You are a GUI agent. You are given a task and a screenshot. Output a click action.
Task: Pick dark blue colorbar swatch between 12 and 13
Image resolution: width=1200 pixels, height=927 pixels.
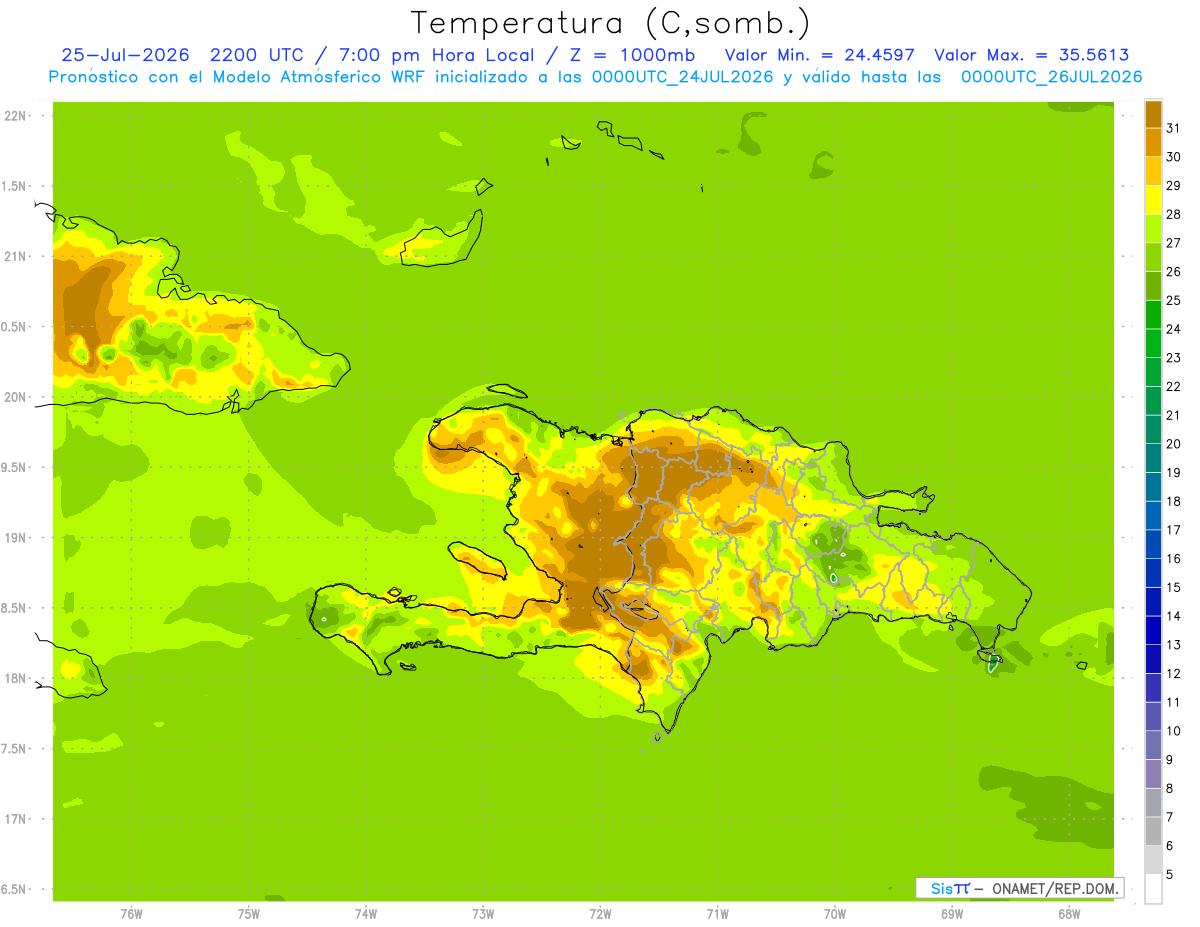(1153, 659)
